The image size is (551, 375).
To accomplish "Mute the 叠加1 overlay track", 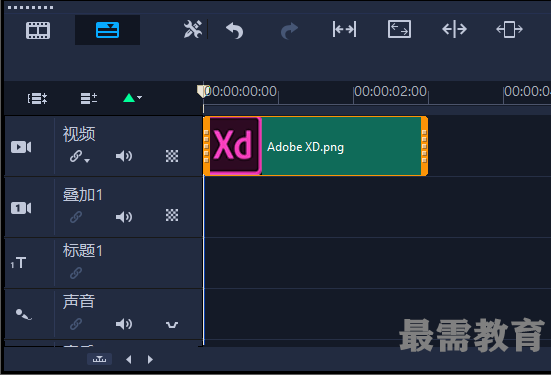I will point(124,217).
